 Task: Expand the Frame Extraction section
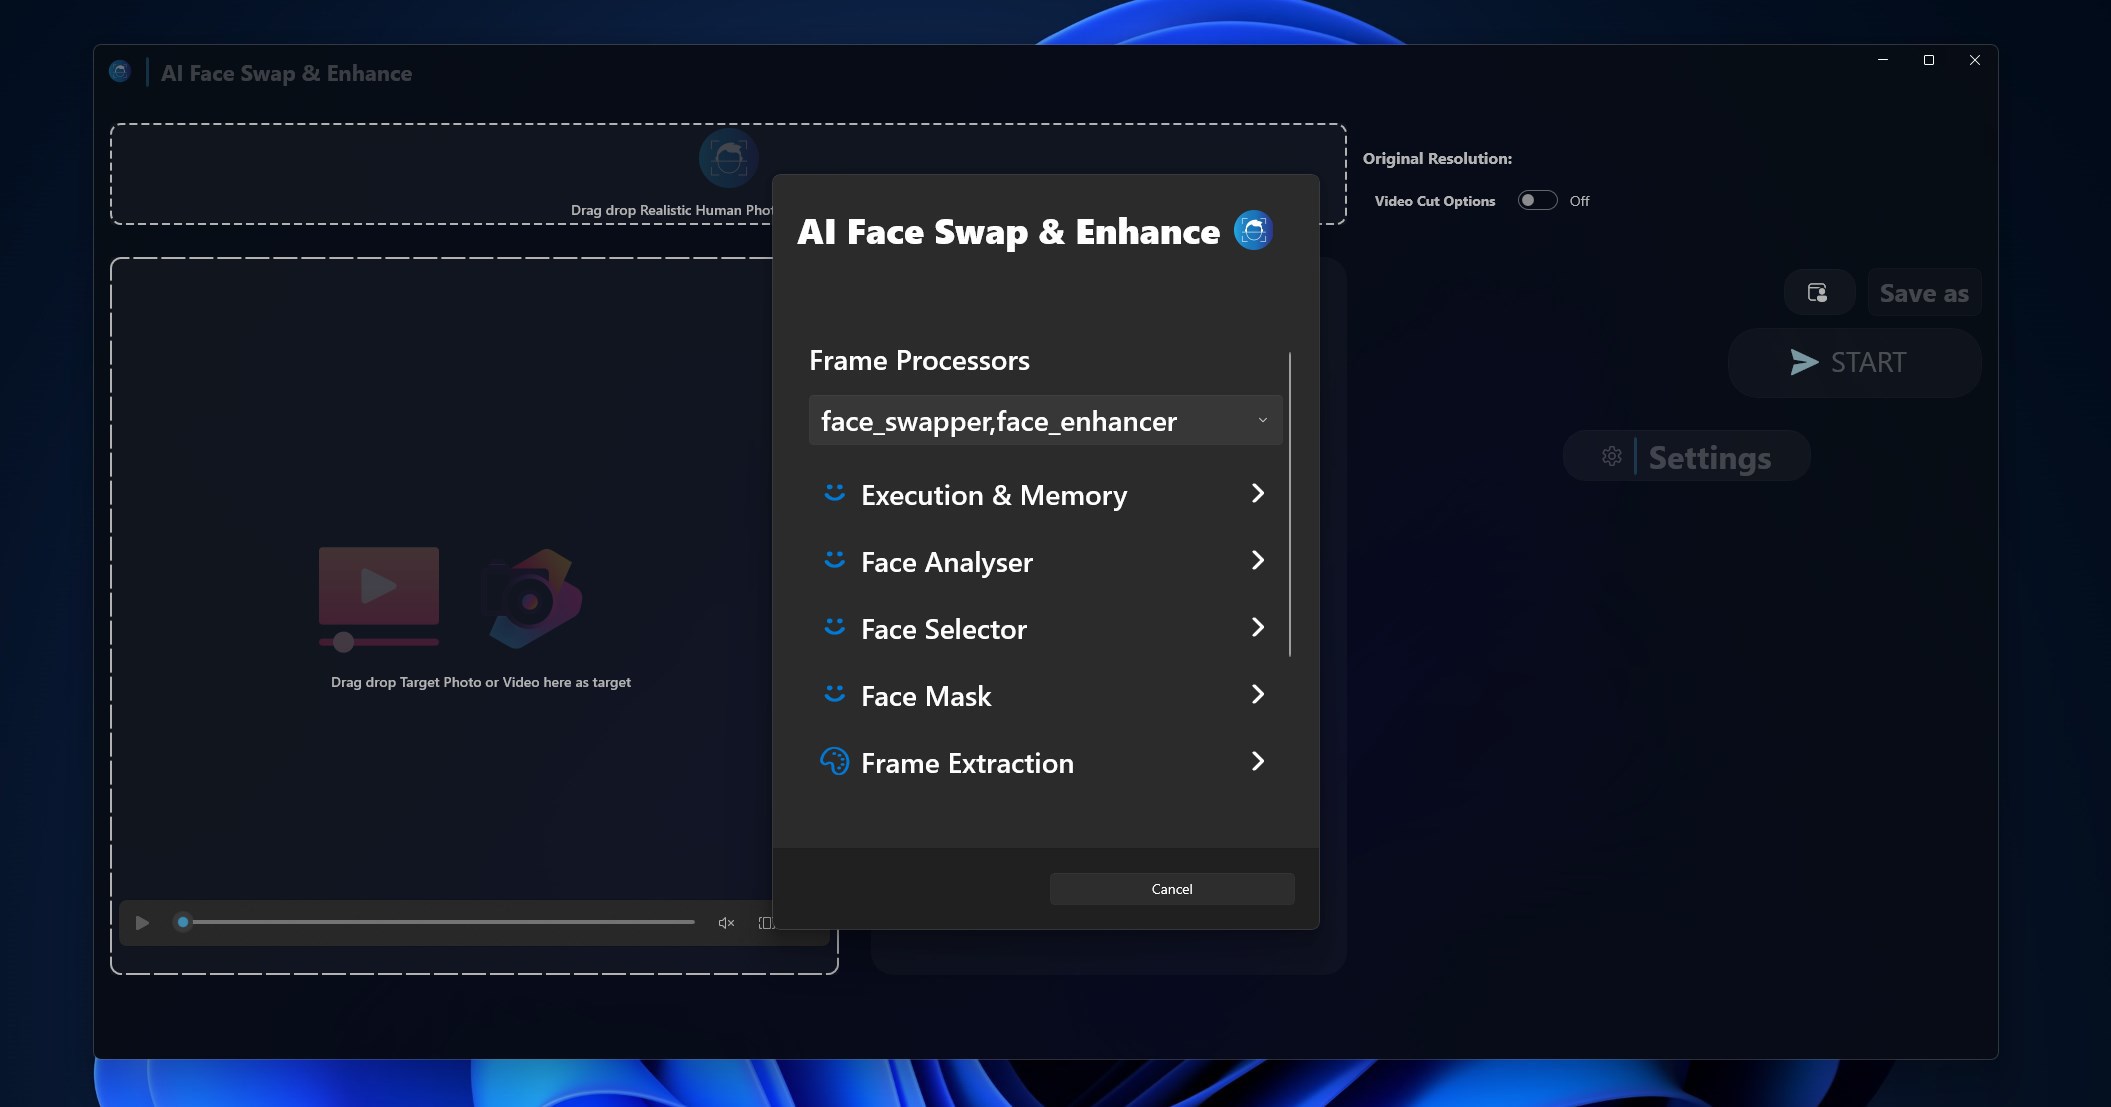tap(1257, 761)
